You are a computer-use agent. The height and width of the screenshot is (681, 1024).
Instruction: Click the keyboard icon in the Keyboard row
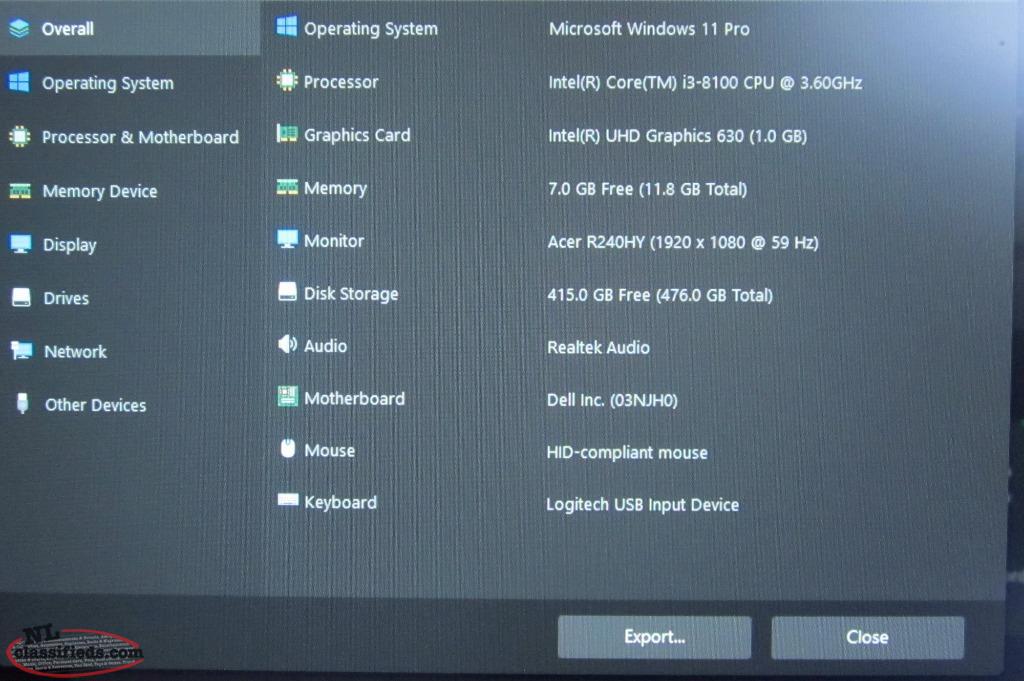287,500
